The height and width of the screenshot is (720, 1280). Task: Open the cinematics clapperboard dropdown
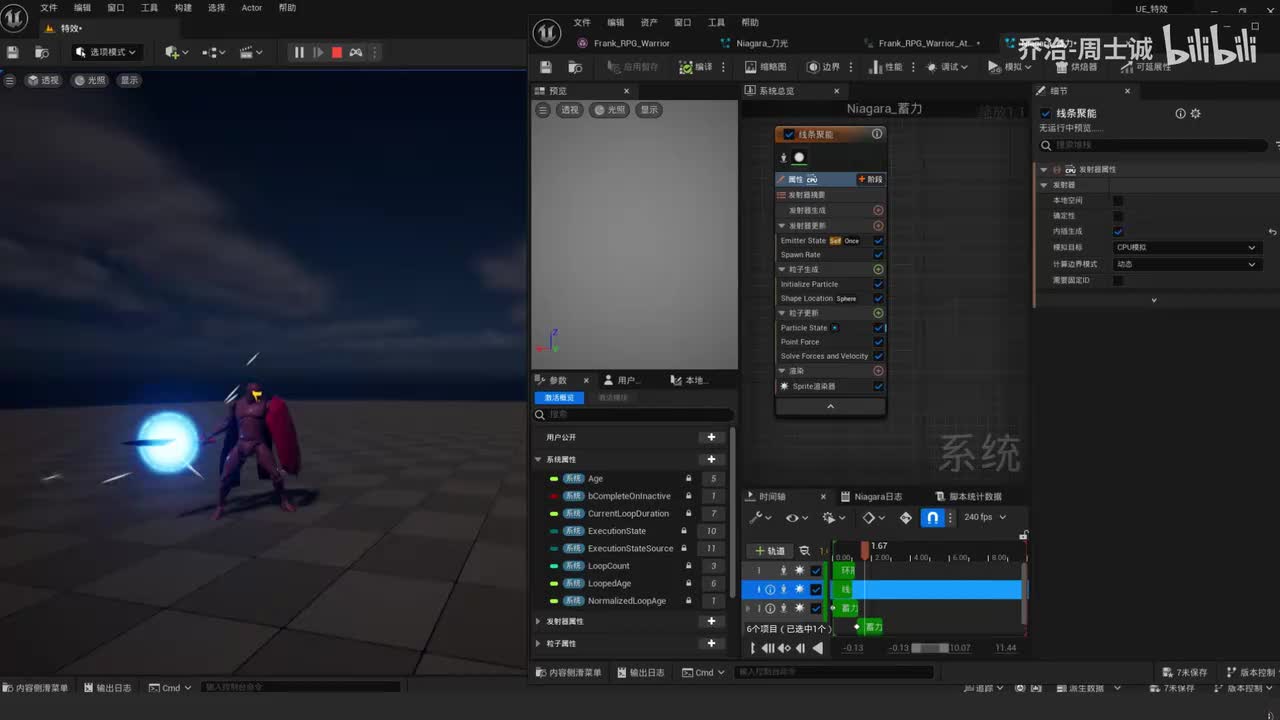[x=251, y=52]
